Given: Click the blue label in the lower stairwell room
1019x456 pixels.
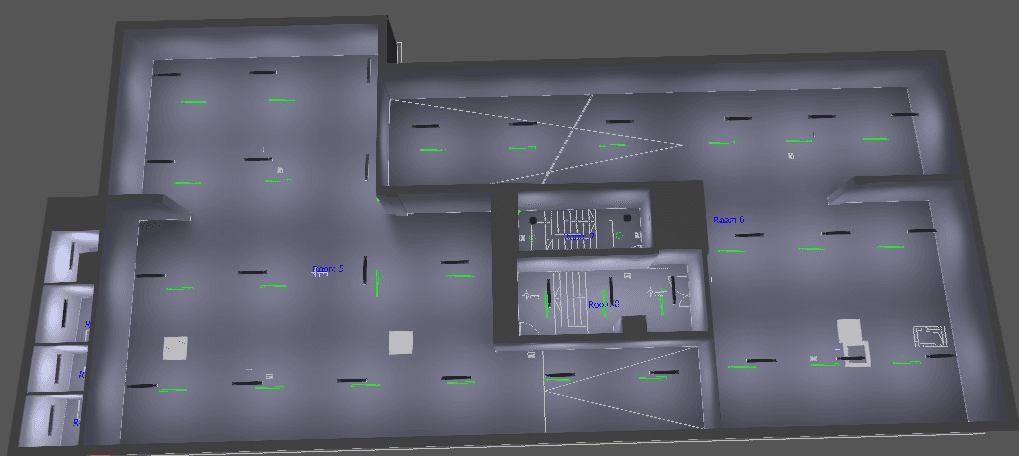Looking at the screenshot, I should pyautogui.click(x=603, y=304).
